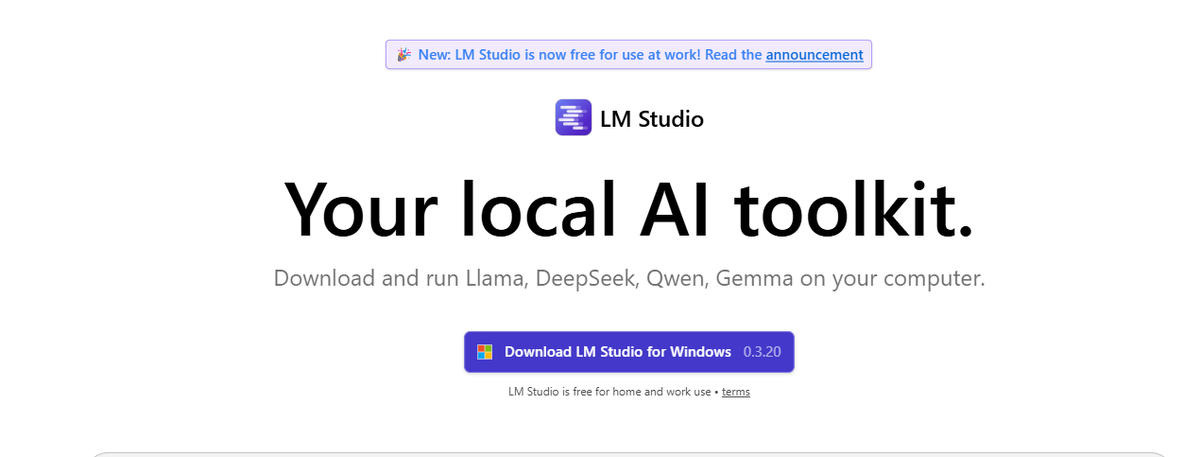Open the announcement link in banner
This screenshot has height=457, width=1200.
click(x=814, y=55)
